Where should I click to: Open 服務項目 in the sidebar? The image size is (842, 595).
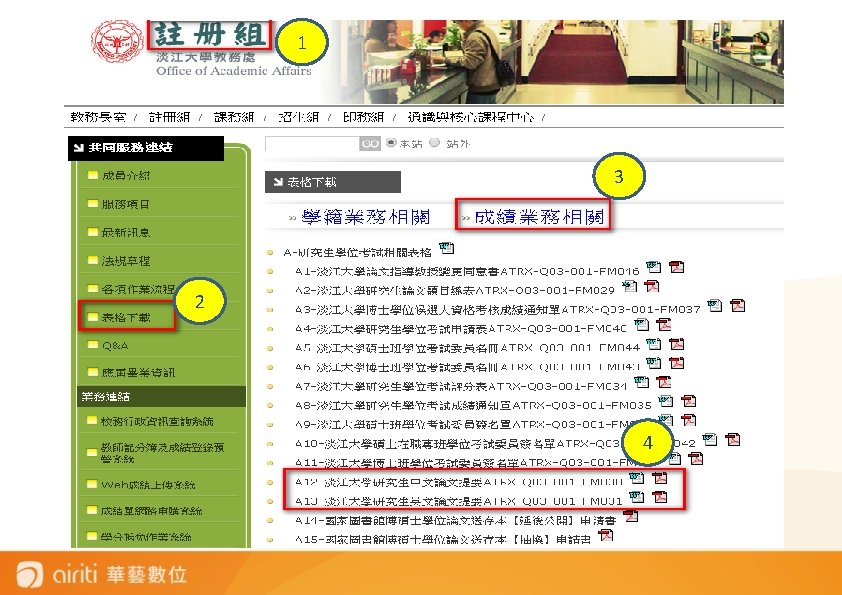[126, 204]
